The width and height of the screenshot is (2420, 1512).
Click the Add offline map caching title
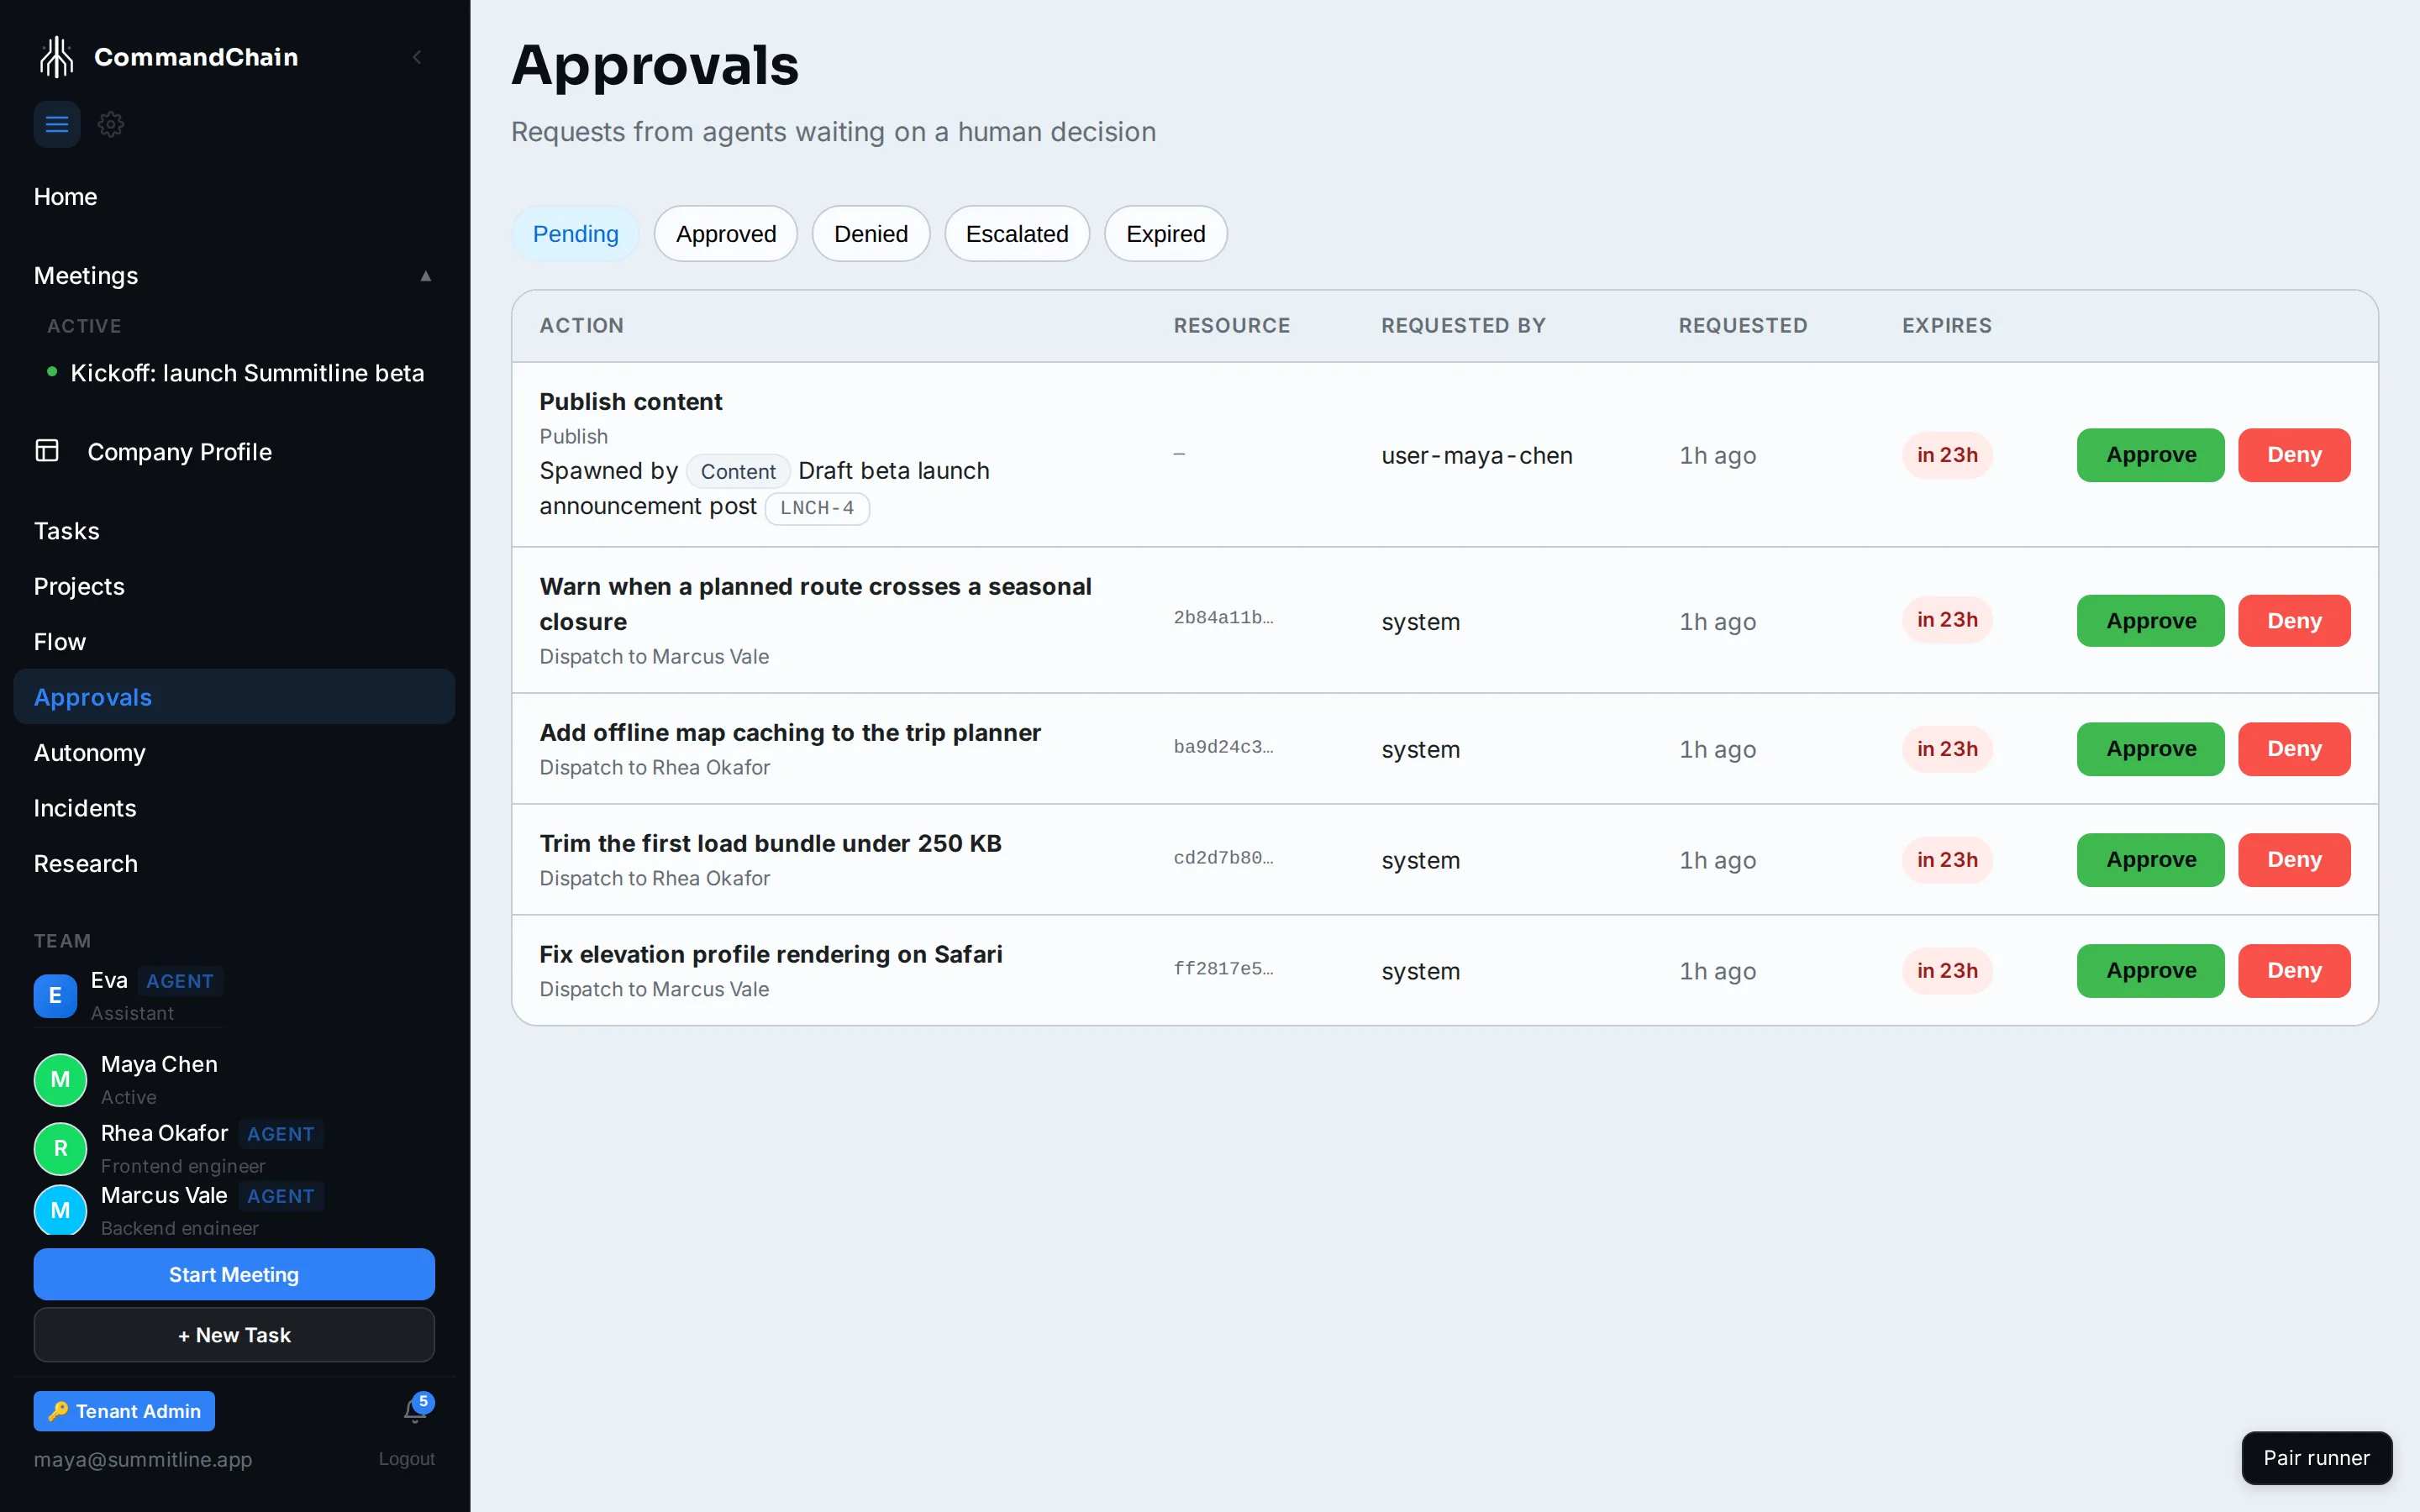(x=790, y=733)
